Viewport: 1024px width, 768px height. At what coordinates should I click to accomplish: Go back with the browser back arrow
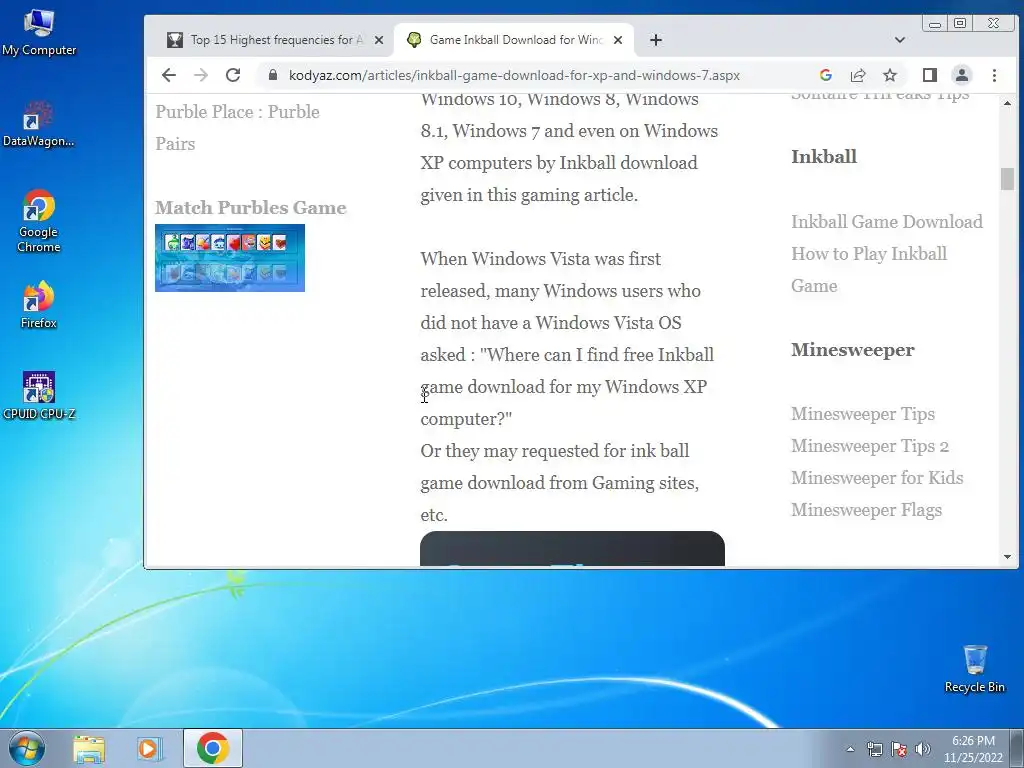[x=168, y=75]
